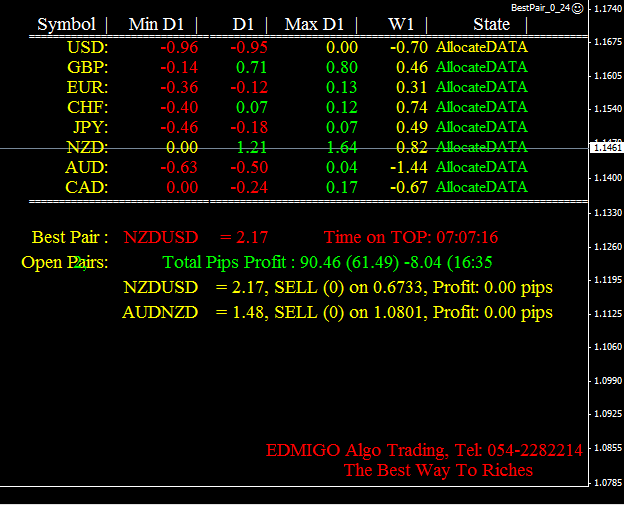Click the 1.0785 price scale label
624x505 pixels.
click(x=607, y=483)
